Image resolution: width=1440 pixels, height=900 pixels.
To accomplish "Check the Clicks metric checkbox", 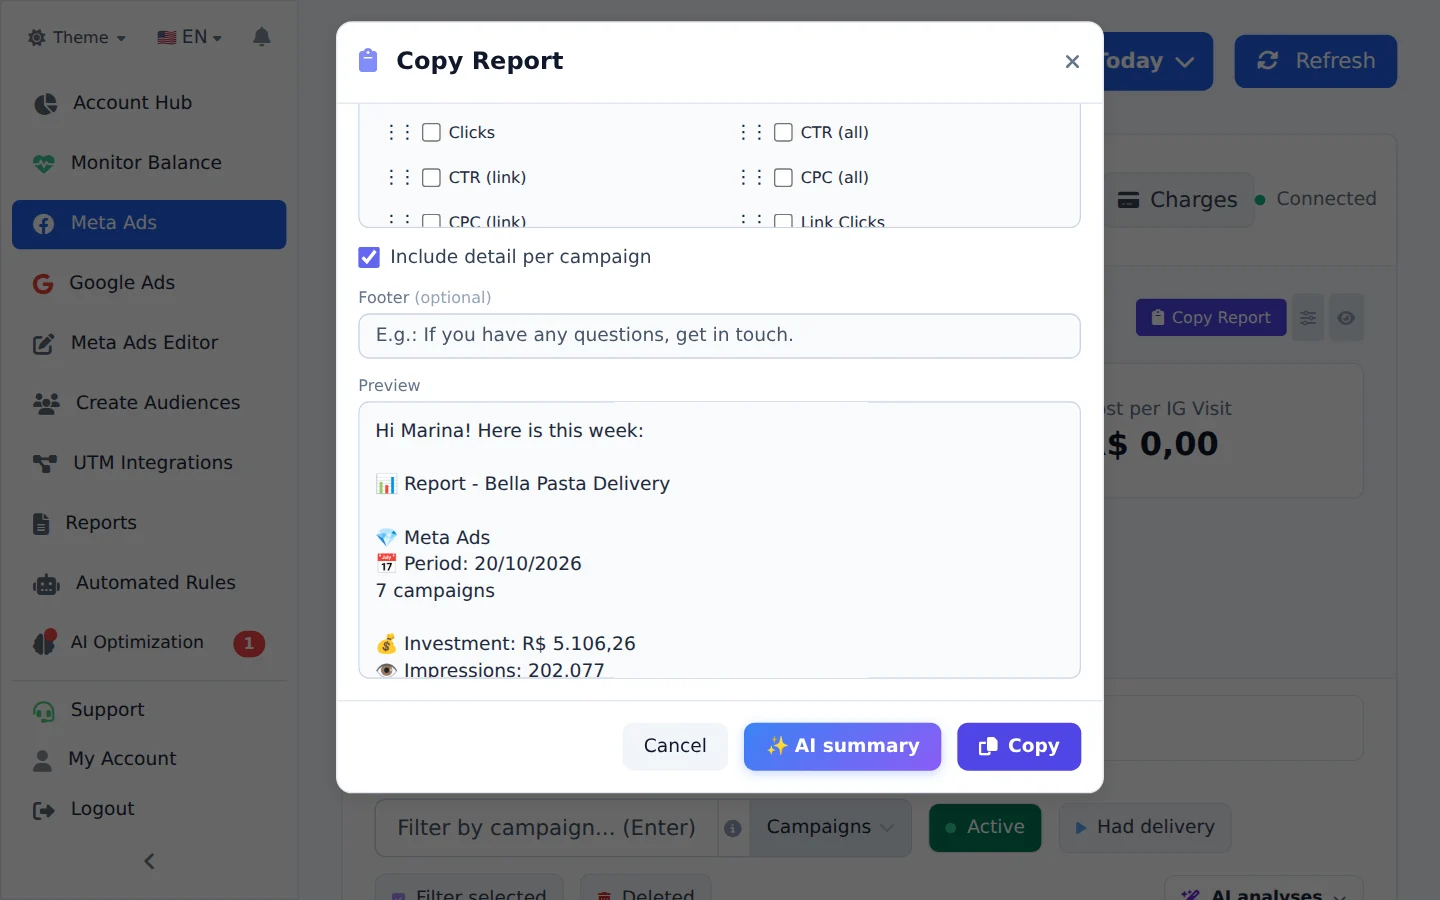I will pos(431,132).
